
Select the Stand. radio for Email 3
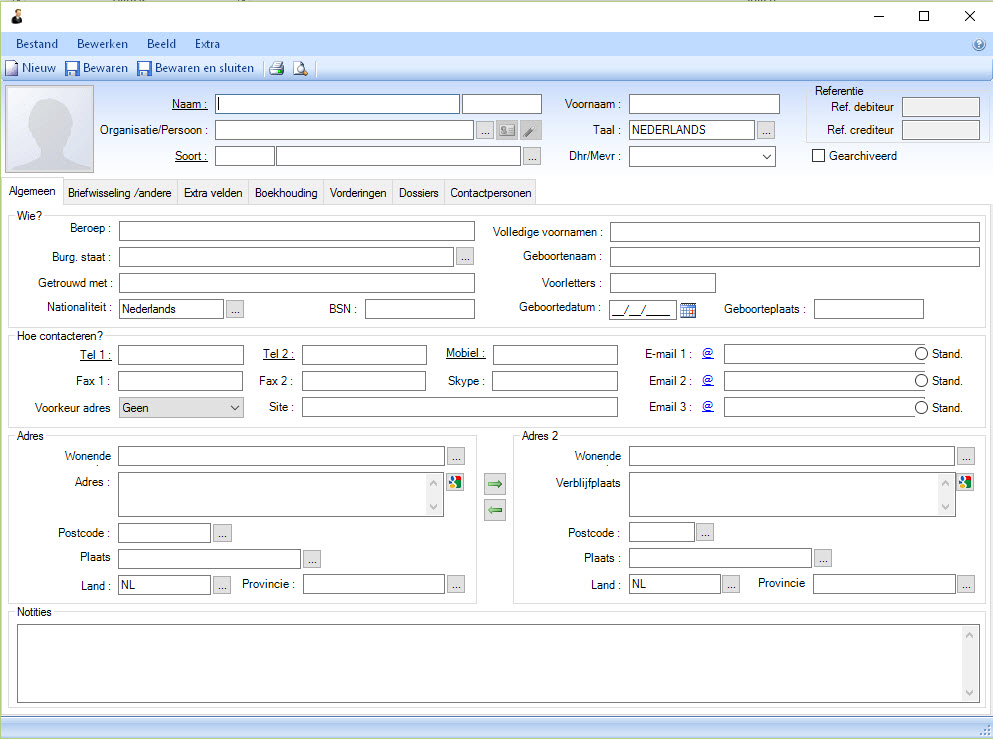pyautogui.click(x=921, y=408)
